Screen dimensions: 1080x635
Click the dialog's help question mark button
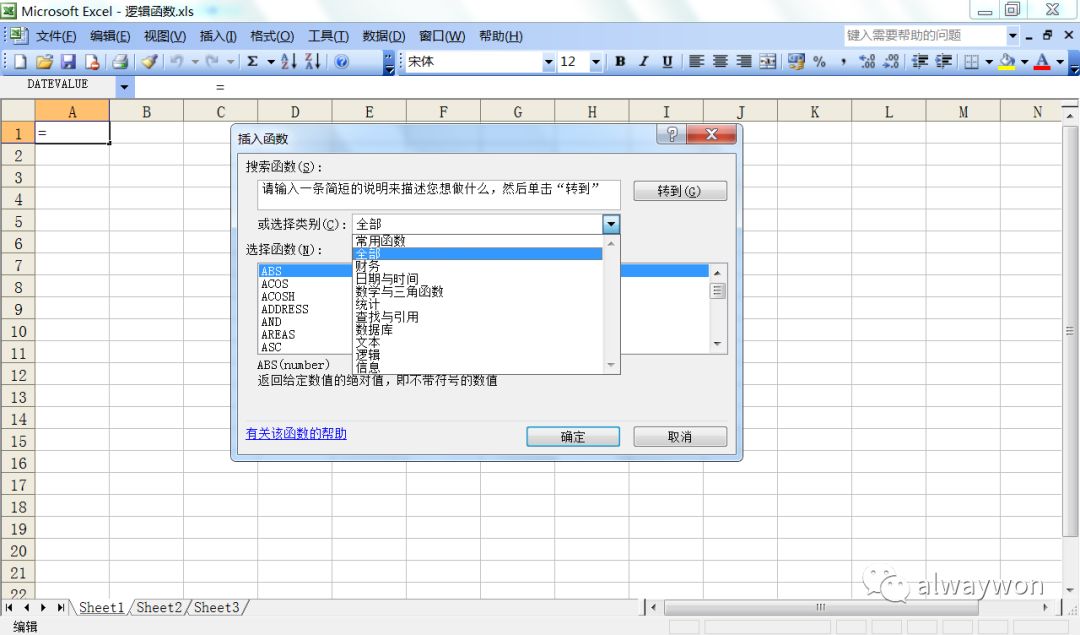672,134
